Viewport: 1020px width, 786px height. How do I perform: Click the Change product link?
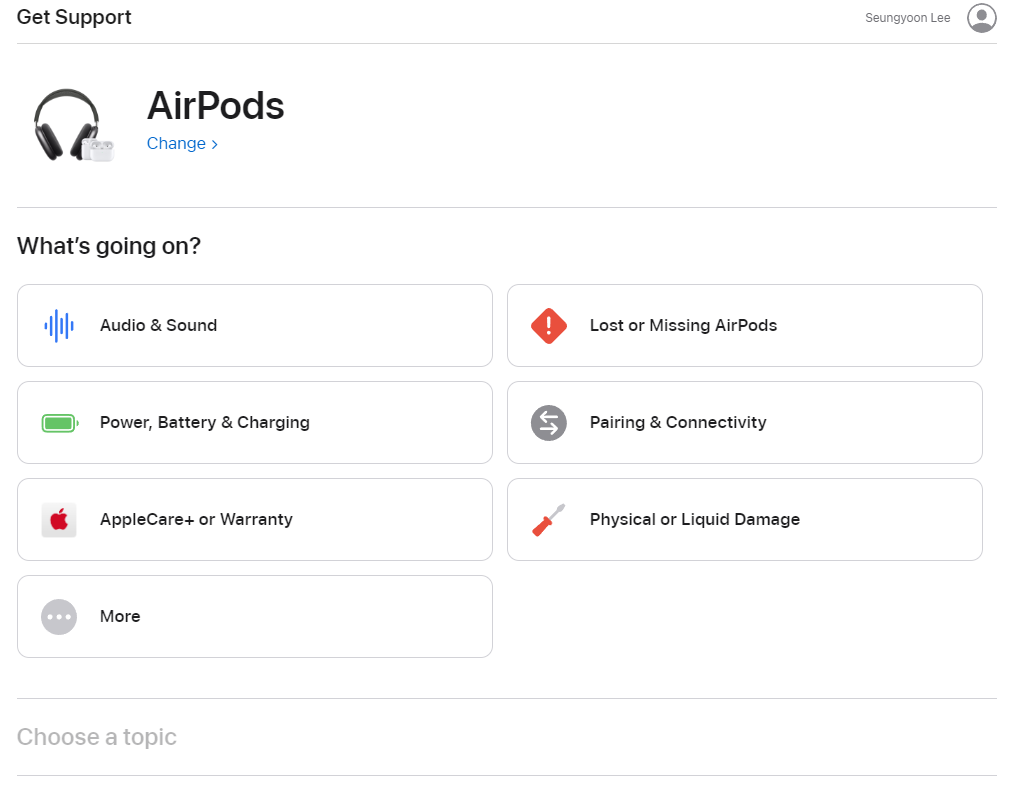tap(182, 143)
